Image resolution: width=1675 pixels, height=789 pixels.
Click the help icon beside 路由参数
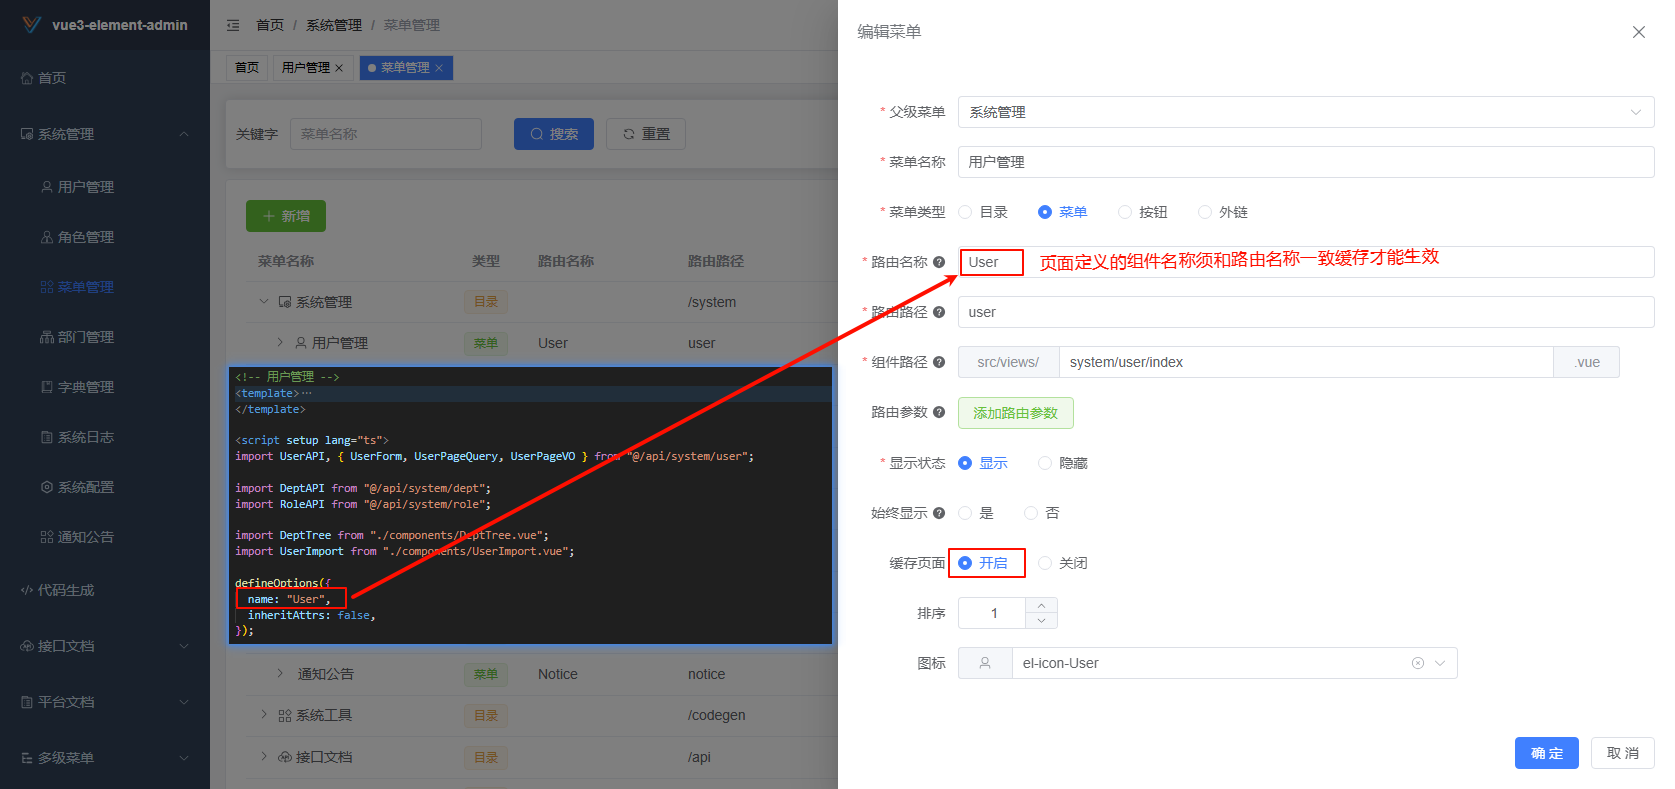coord(939,412)
